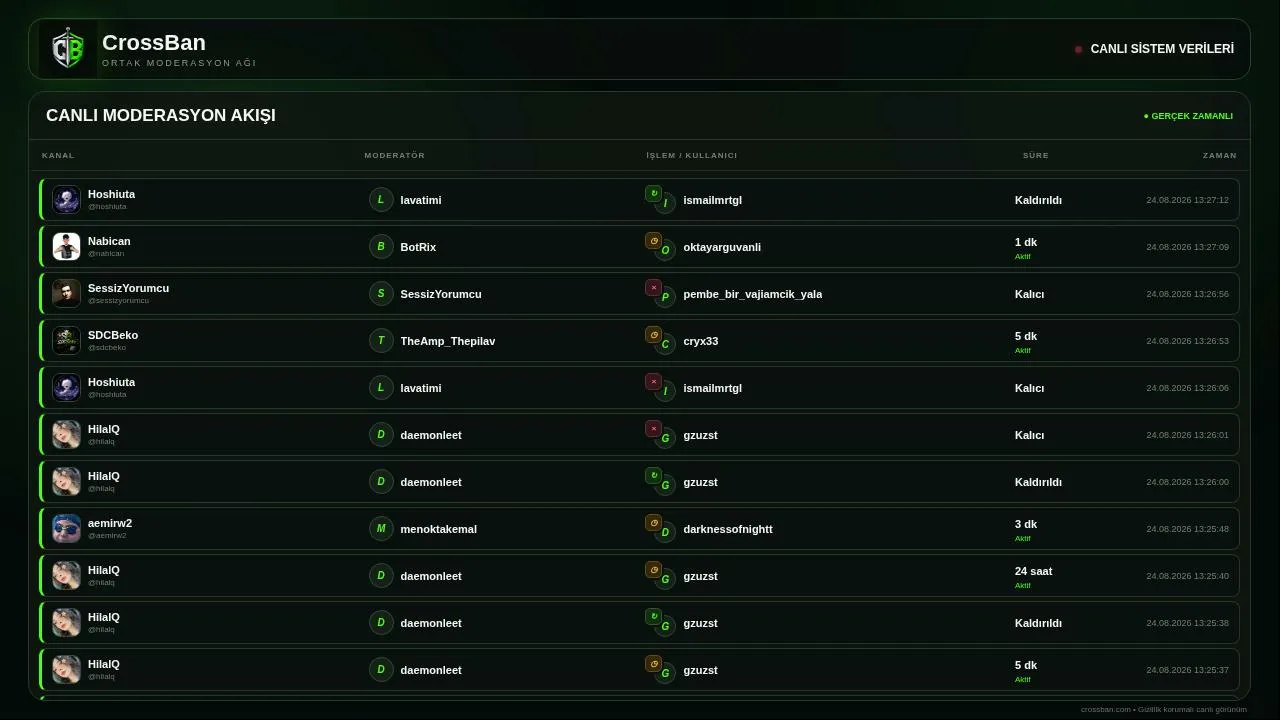1280x720 pixels.
Task: Click the Moderatör column header
Action: point(394,155)
